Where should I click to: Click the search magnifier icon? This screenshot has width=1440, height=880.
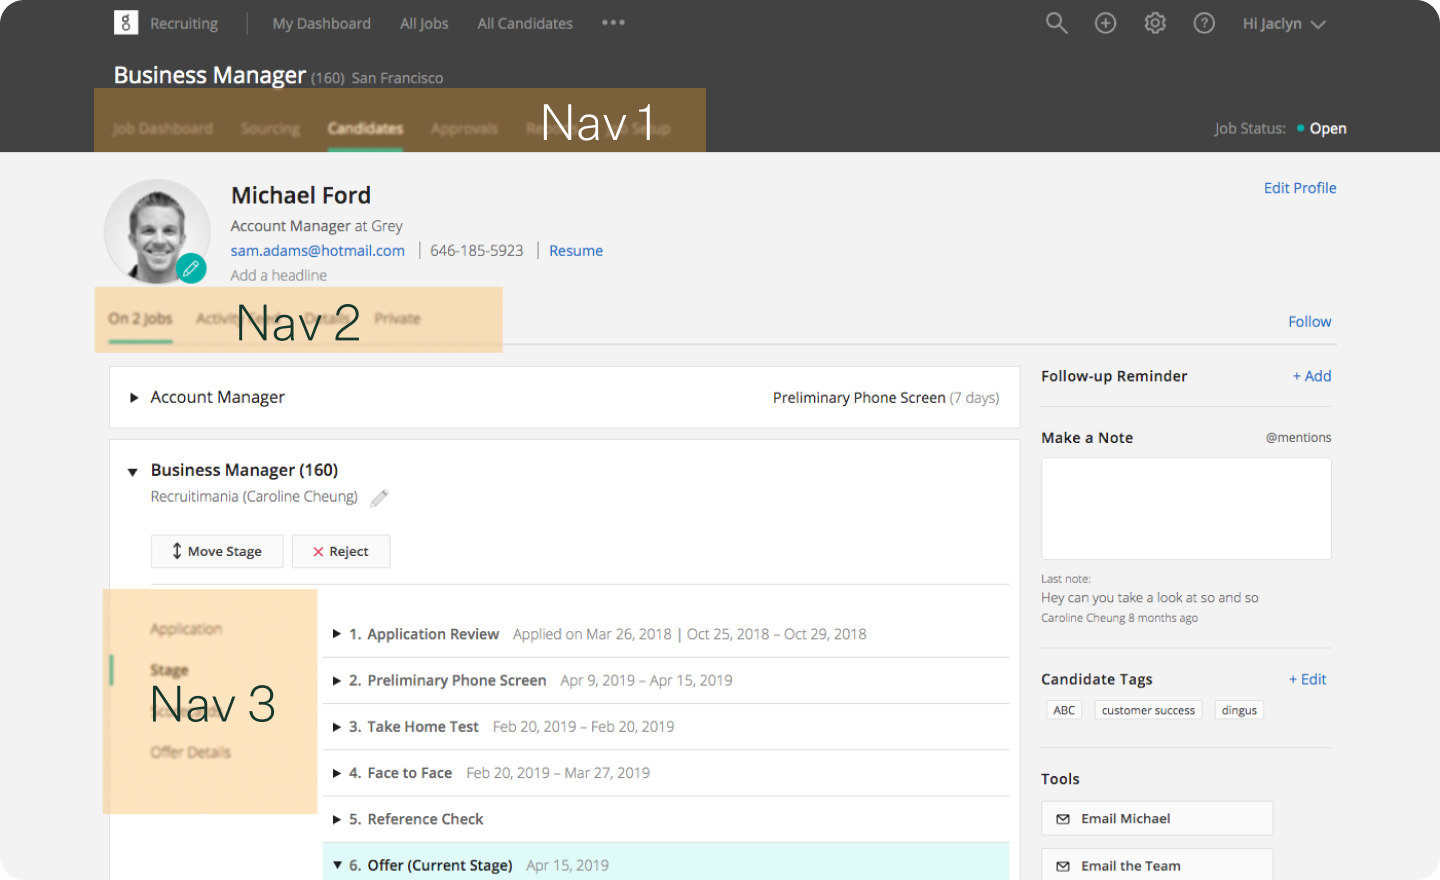tap(1056, 23)
